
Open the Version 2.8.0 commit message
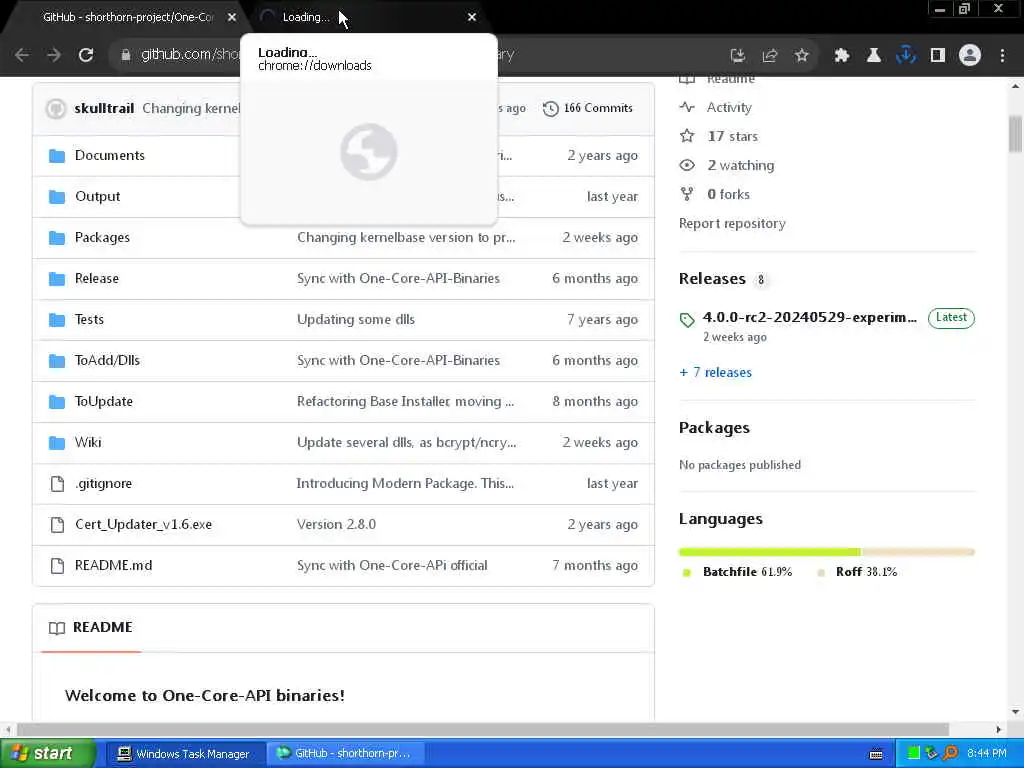pos(336,524)
